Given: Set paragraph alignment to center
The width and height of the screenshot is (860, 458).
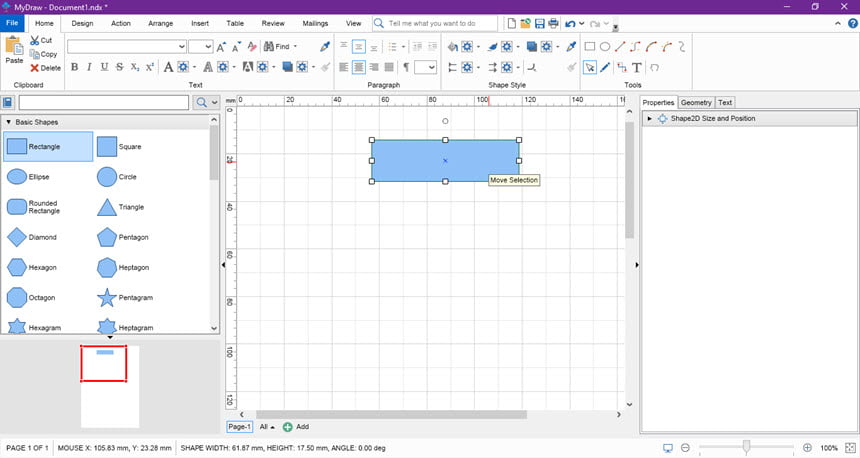Looking at the screenshot, I should point(359,67).
